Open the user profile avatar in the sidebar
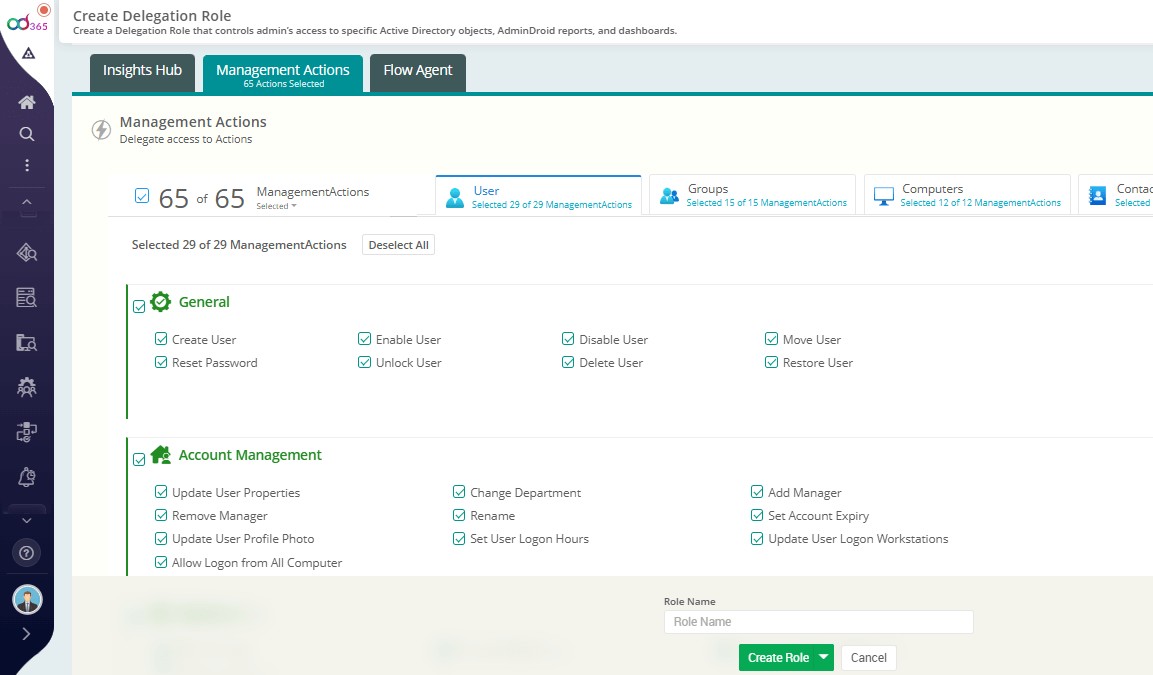 coord(26,599)
